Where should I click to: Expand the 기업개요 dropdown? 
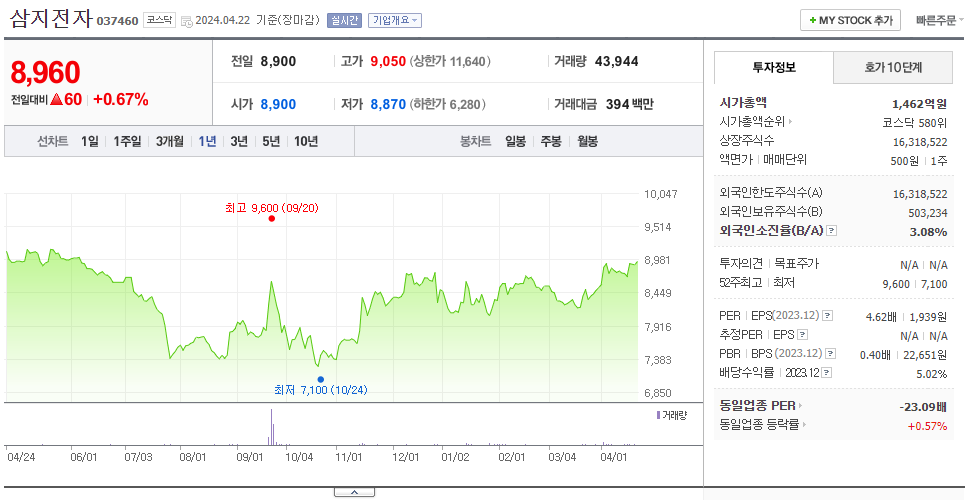point(394,20)
